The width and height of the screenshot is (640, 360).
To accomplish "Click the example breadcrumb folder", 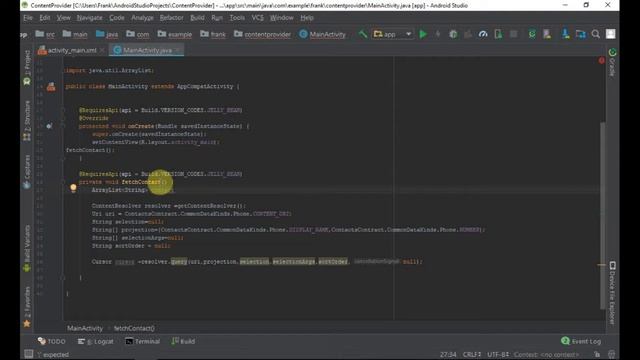I will (x=174, y=34).
